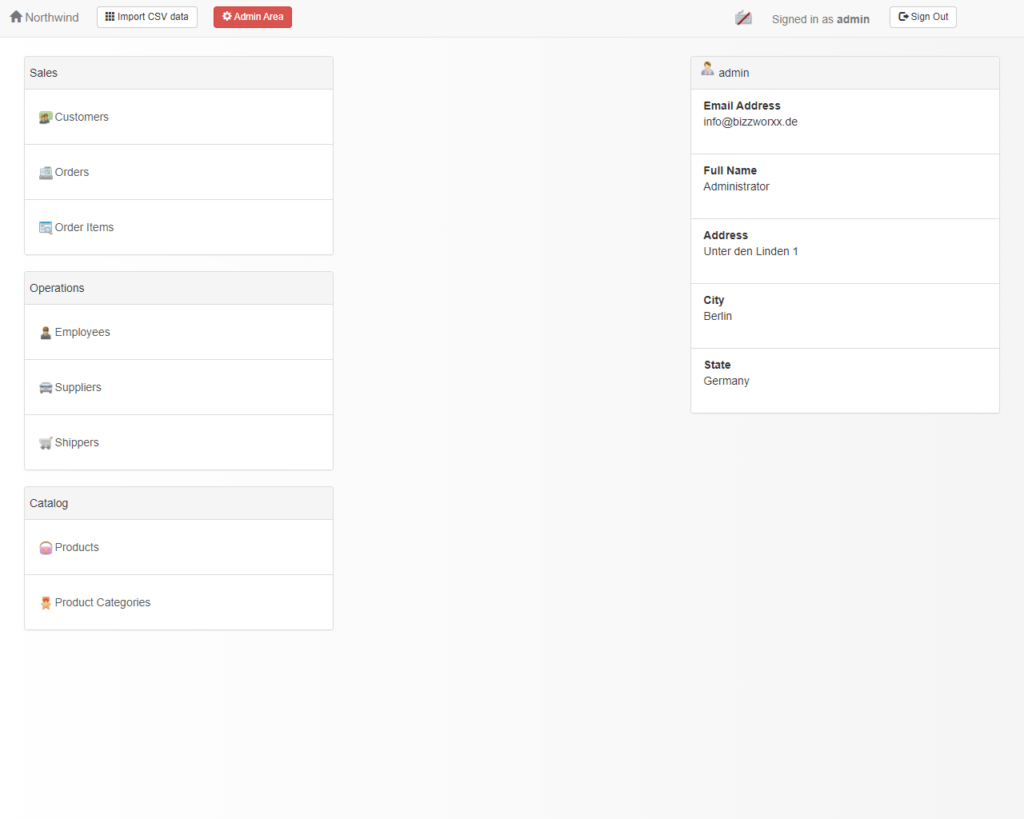Open the Customers table link
1024x819 pixels.
(x=82, y=117)
